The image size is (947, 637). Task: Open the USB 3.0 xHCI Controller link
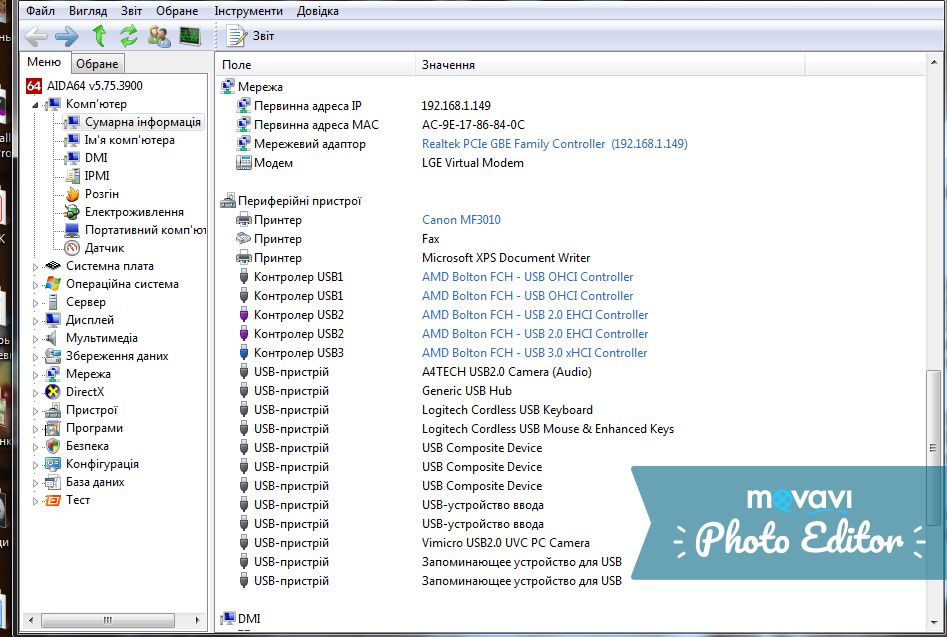(534, 353)
